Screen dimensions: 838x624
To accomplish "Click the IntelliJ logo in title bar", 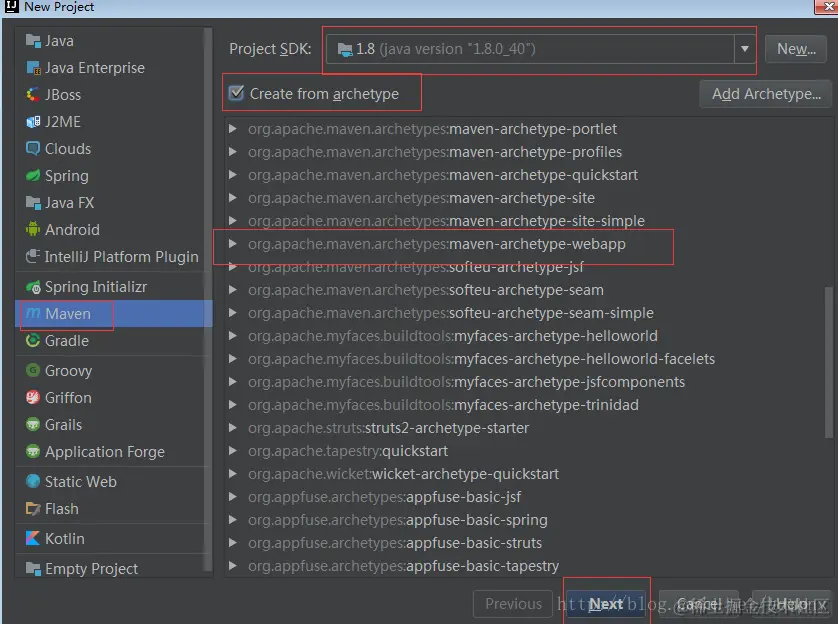I will point(11,6).
